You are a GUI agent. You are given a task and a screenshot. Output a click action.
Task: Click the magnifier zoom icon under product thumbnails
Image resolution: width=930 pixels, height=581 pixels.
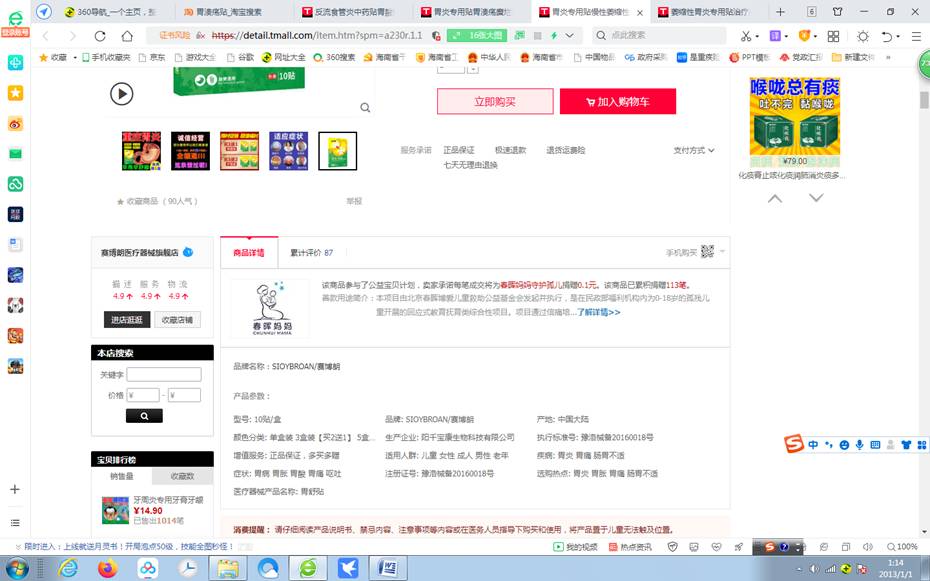(x=365, y=107)
